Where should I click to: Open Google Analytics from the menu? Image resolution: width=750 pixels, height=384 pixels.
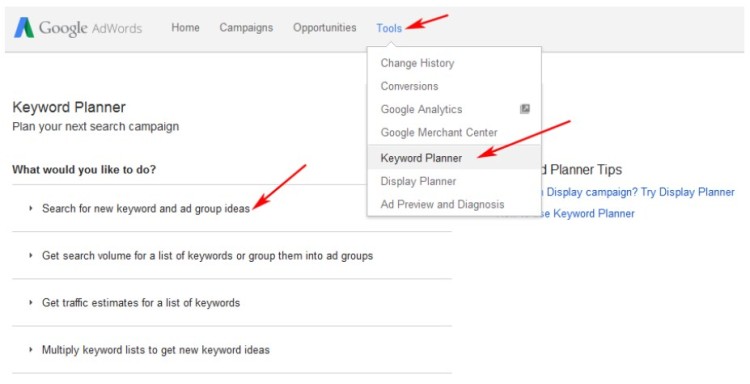tap(421, 110)
